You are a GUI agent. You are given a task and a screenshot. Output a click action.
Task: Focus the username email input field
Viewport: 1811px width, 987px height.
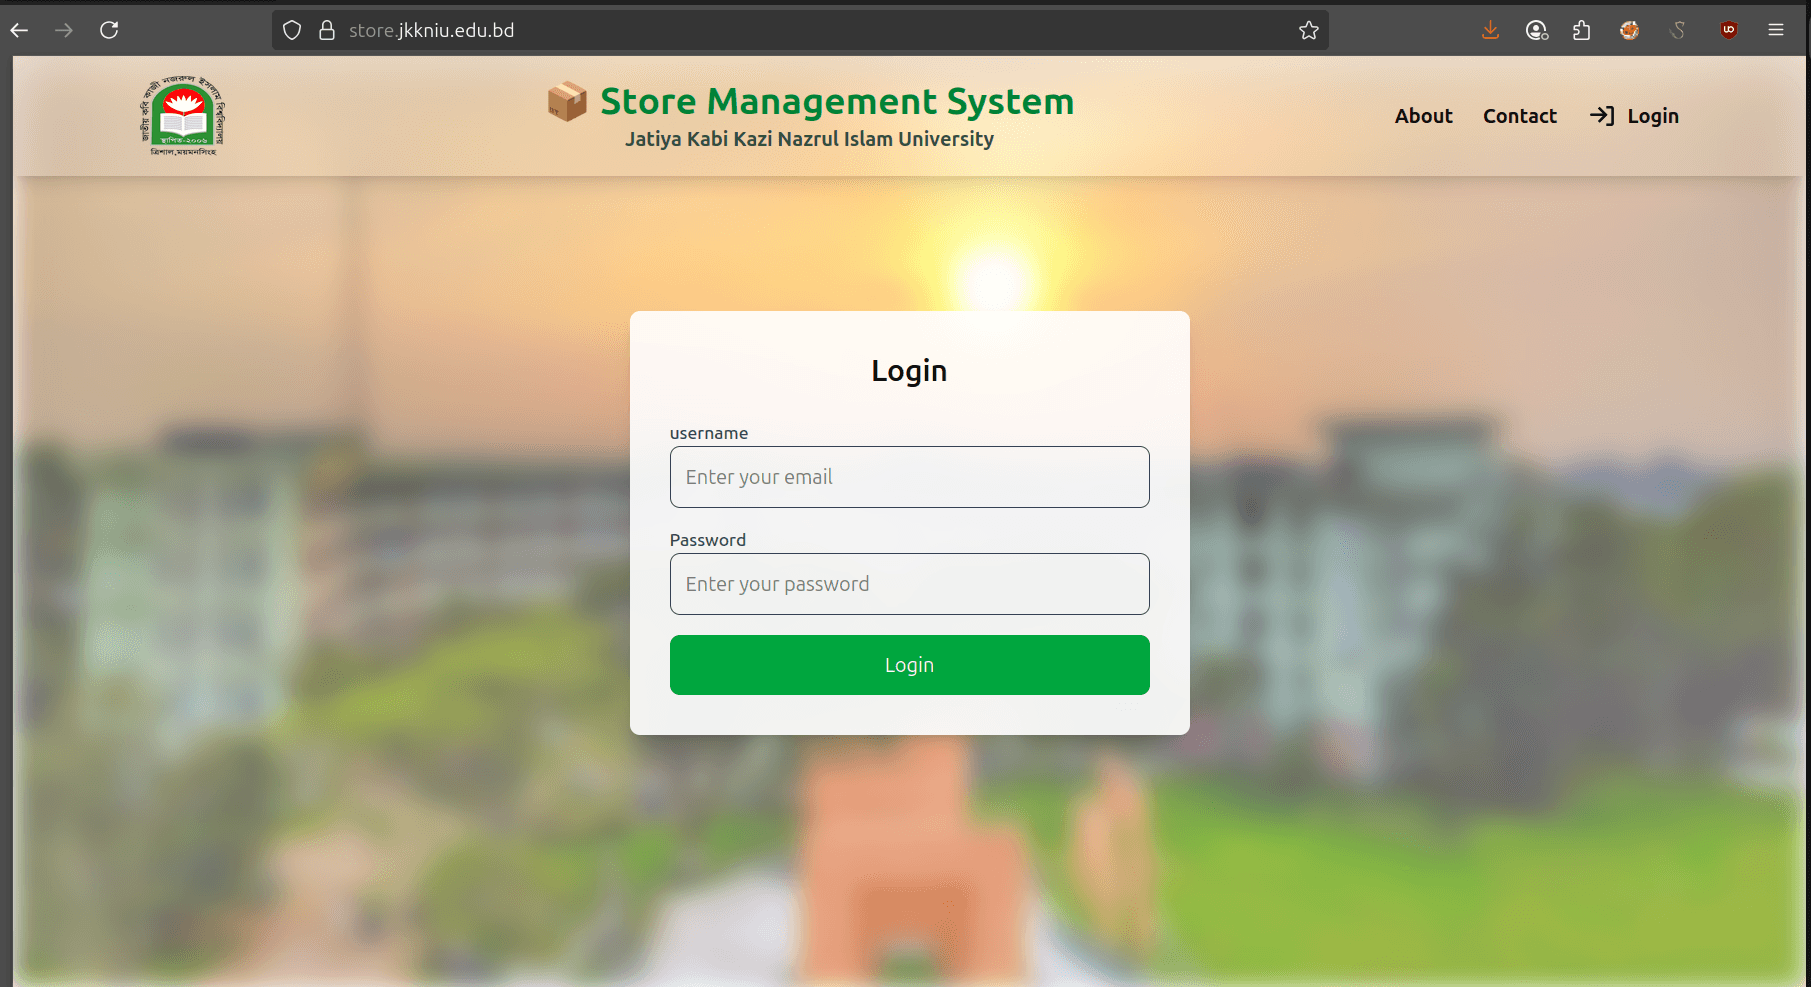(x=909, y=477)
